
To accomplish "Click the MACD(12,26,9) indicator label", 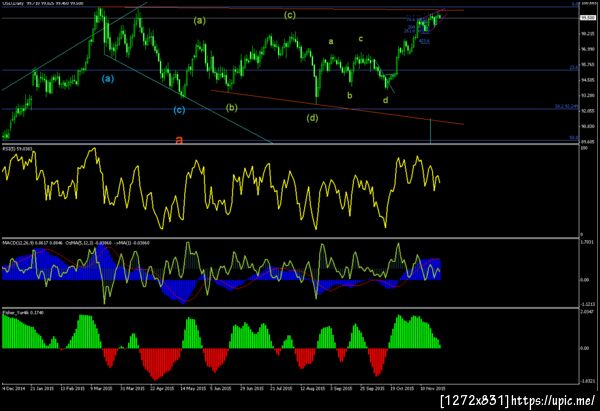I will pyautogui.click(x=33, y=243).
